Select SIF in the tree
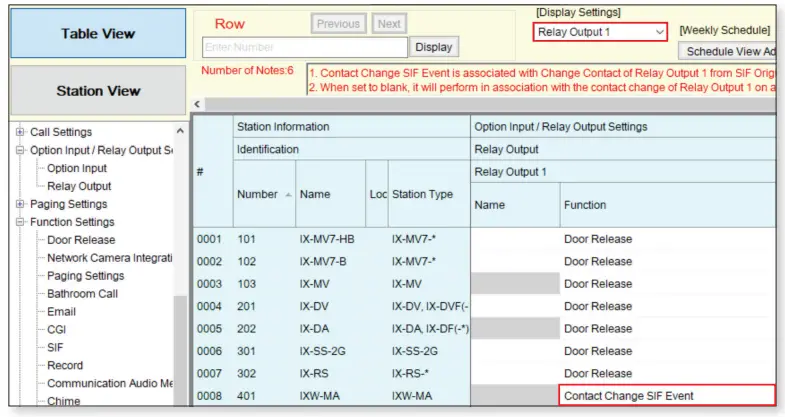 pyautogui.click(x=55, y=347)
